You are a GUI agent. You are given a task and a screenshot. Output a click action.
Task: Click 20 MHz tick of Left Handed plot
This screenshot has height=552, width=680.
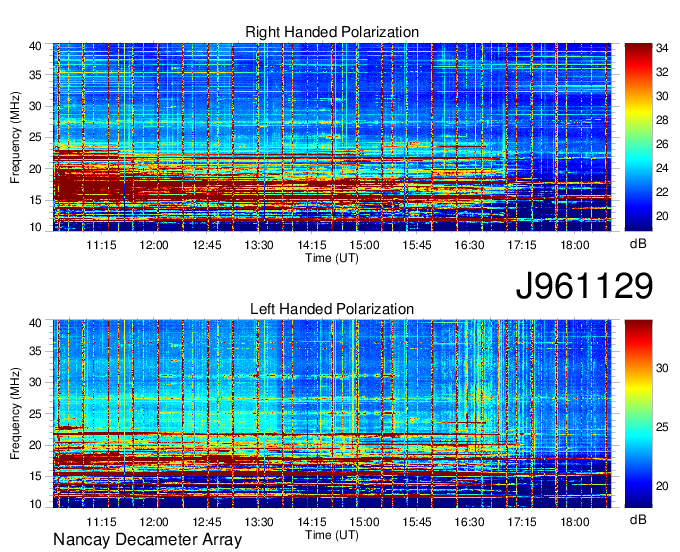pyautogui.click(x=35, y=445)
